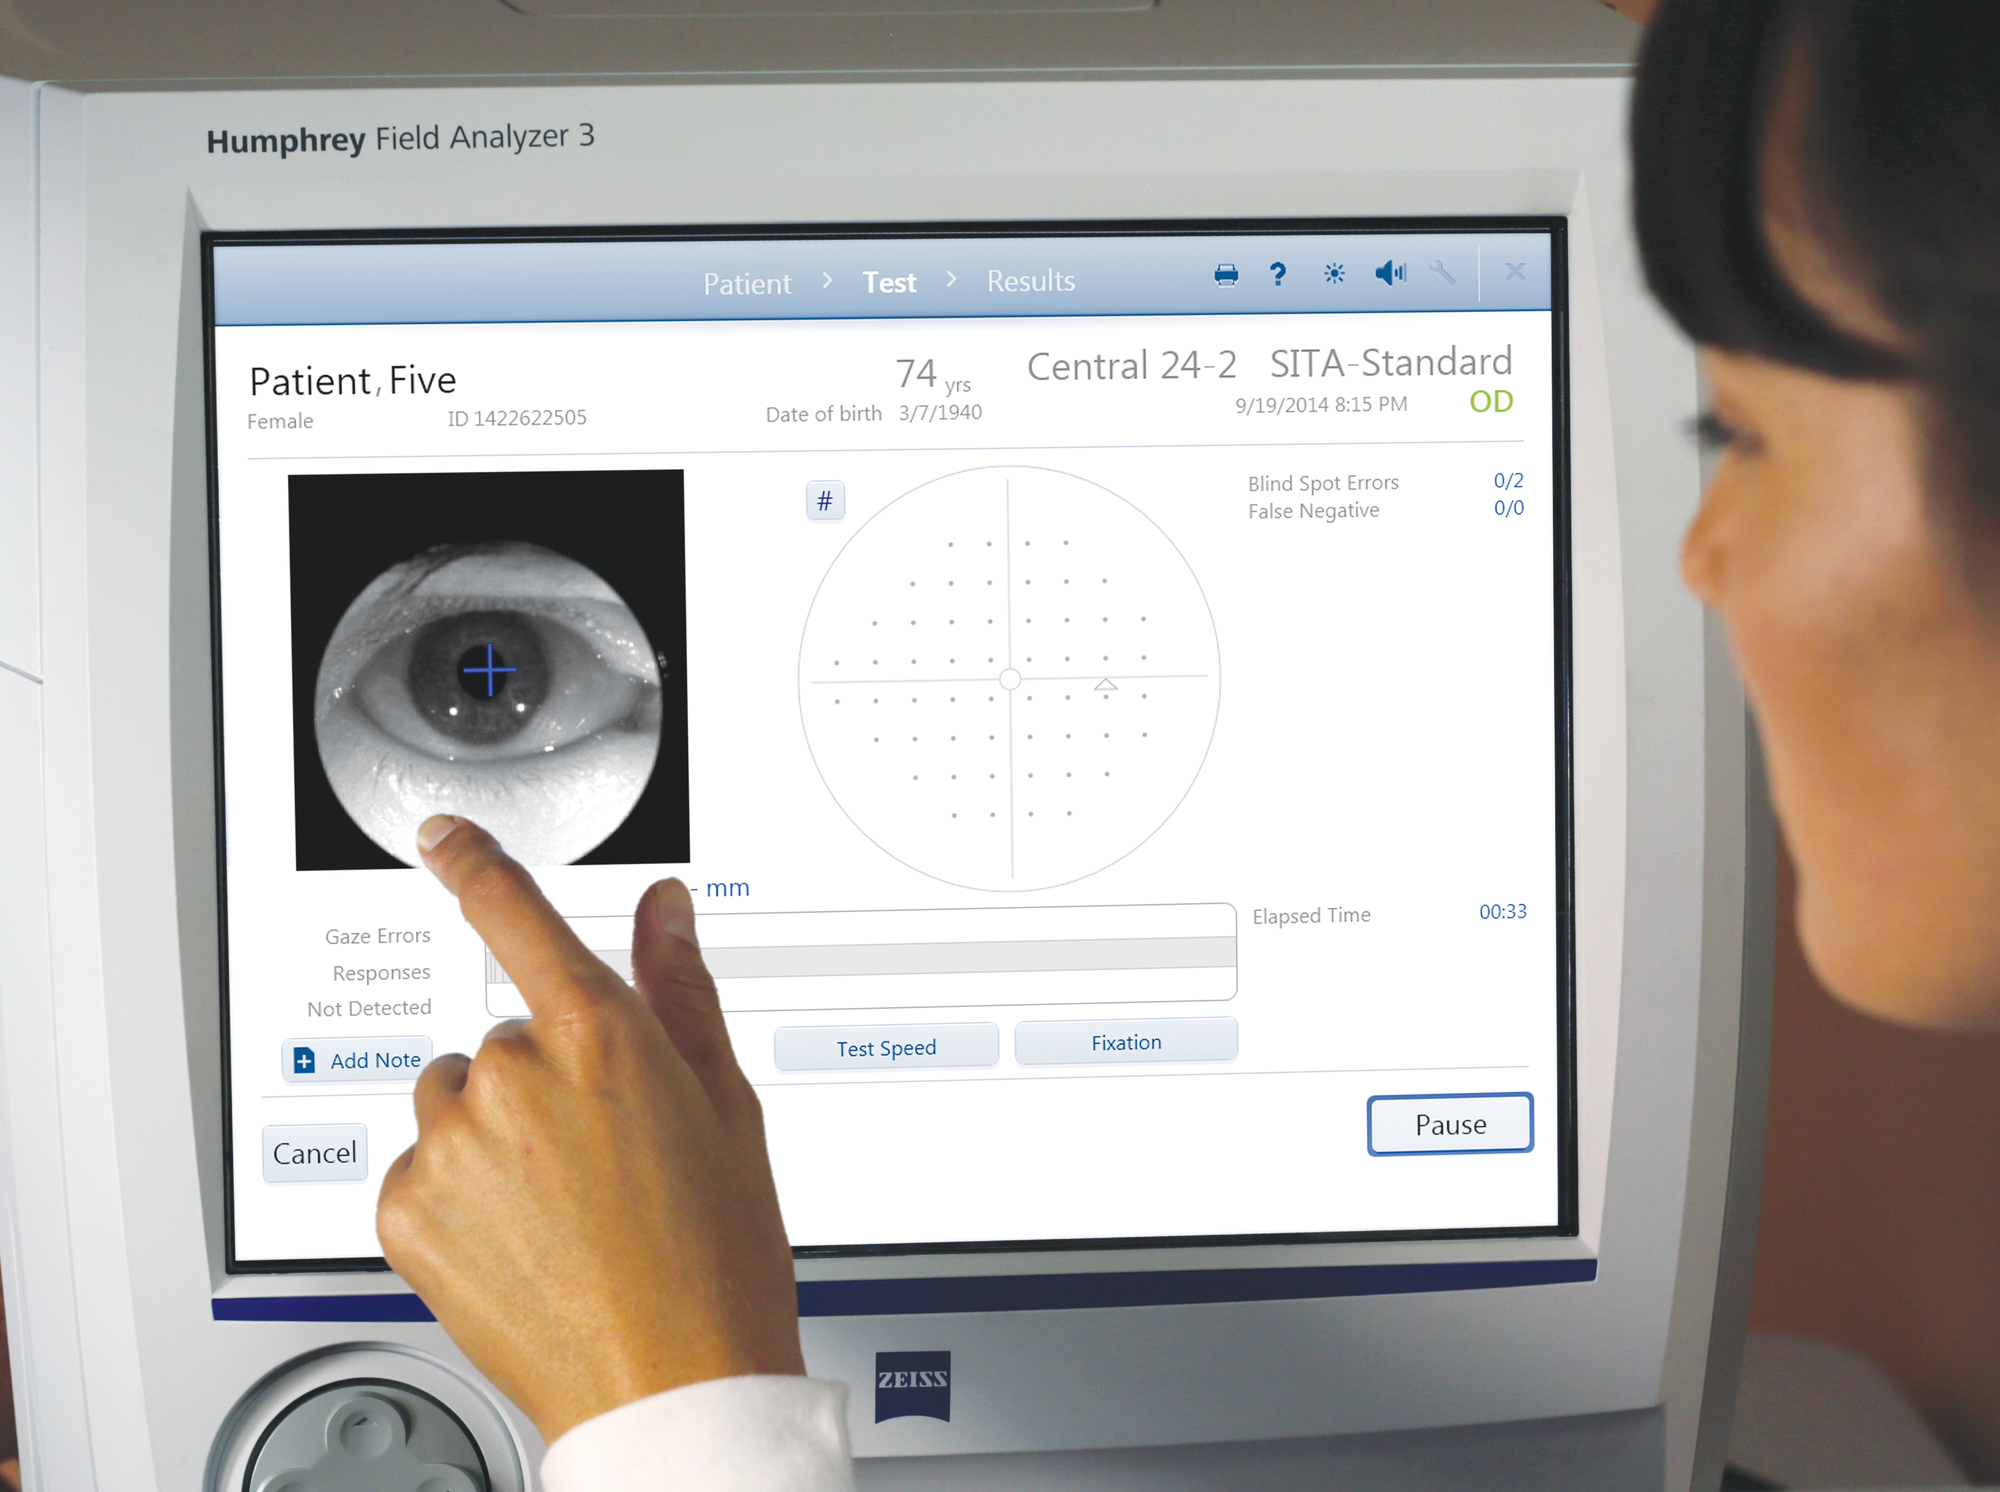The width and height of the screenshot is (2000, 1492).
Task: Click the 'Blind Spot Errors' label
Action: point(1323,483)
